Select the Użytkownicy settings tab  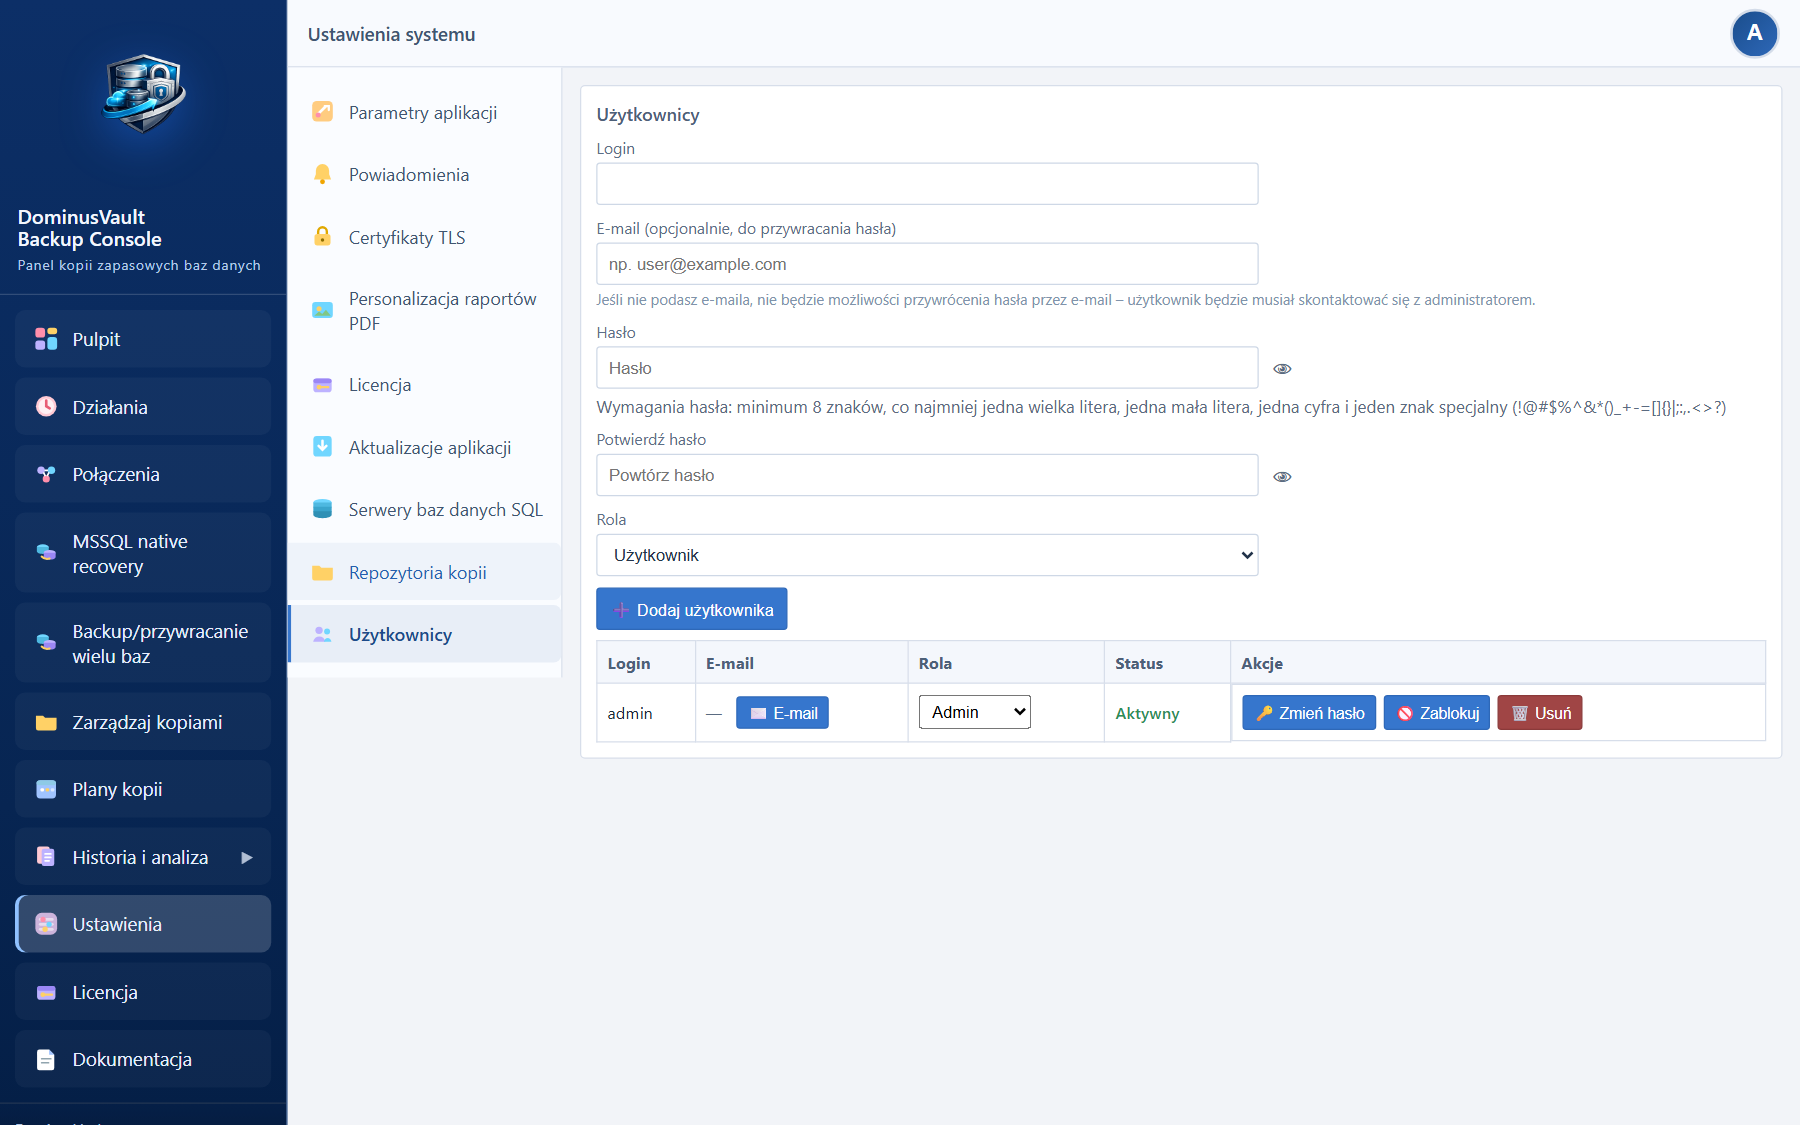[425, 634]
